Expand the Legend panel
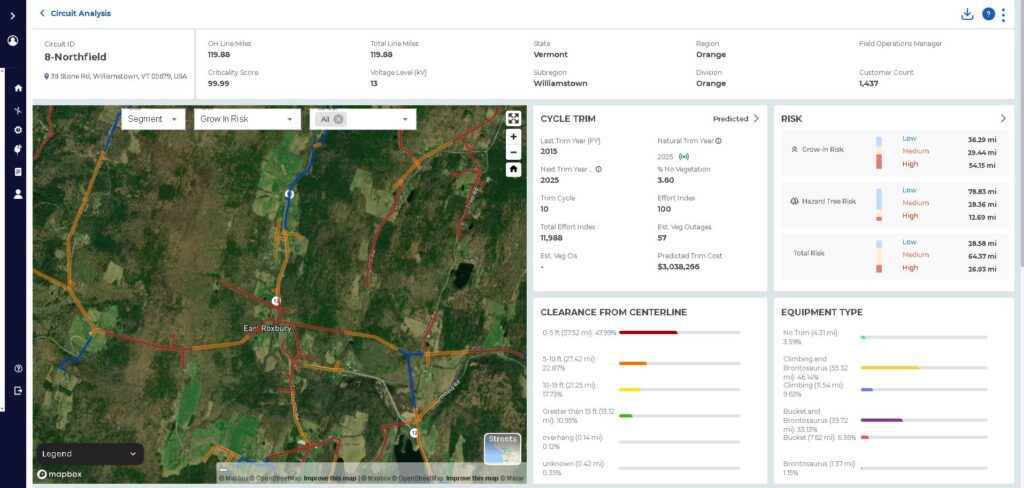Viewport: 1024px width, 488px height. pyautogui.click(x=90, y=454)
